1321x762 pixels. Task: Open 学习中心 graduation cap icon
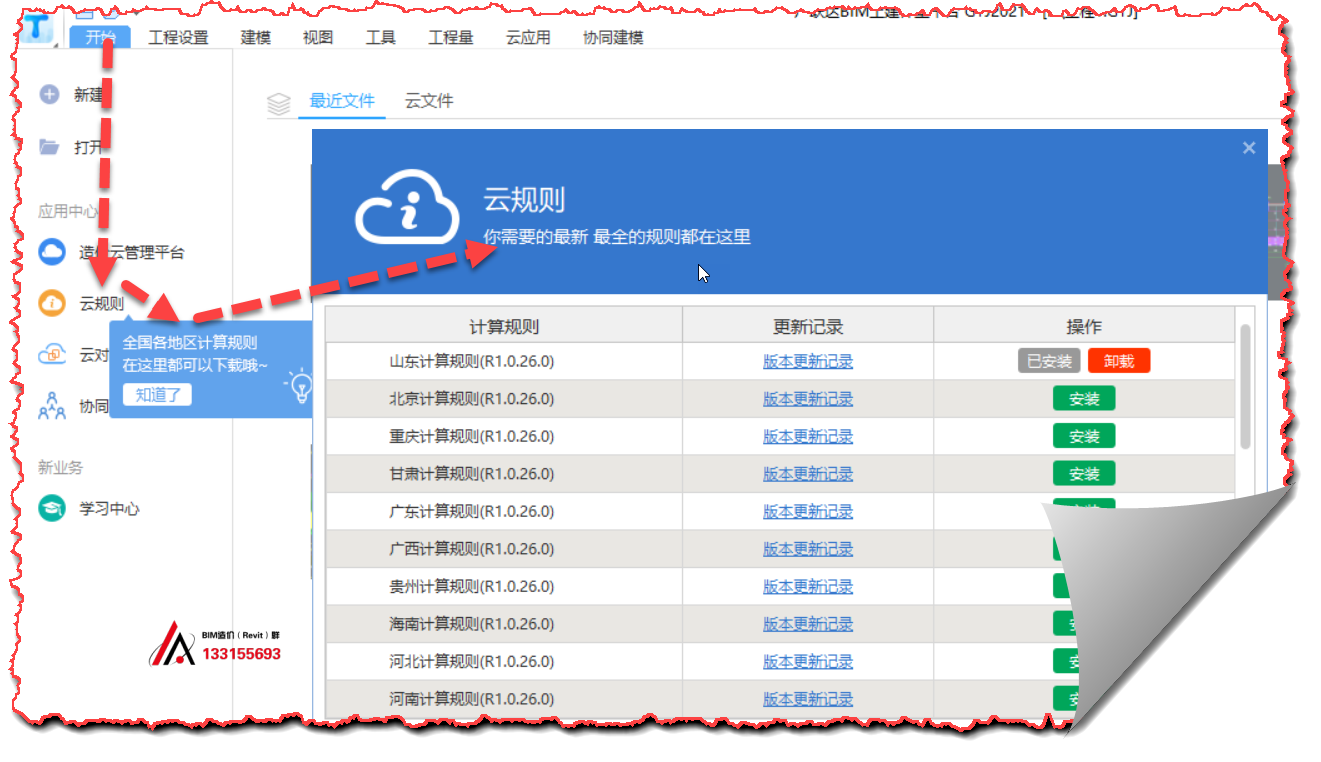(x=51, y=508)
